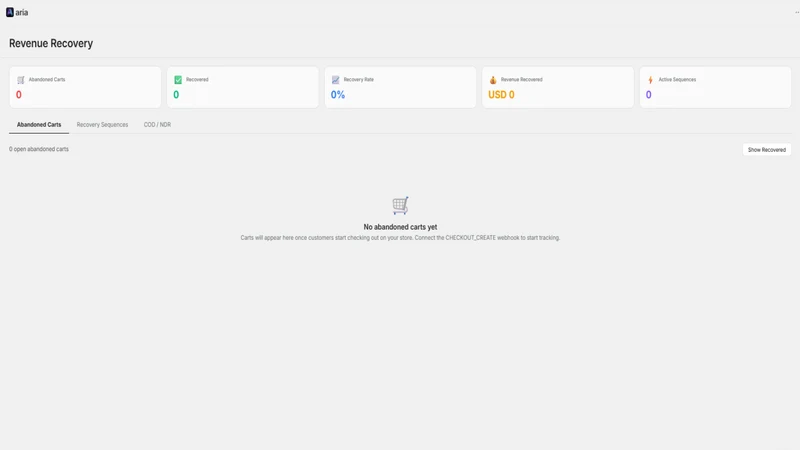Click the Revenue Recovery page heading
The width and height of the screenshot is (800, 450).
pyautogui.click(x=51, y=43)
